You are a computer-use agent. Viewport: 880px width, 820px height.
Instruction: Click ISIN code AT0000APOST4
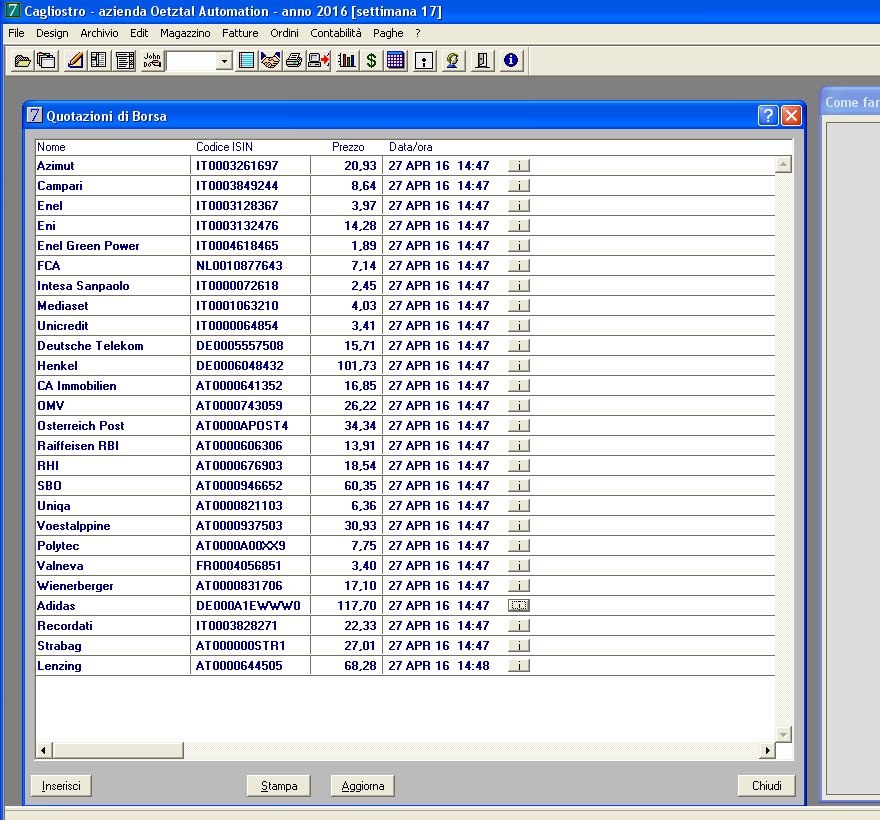(242, 426)
